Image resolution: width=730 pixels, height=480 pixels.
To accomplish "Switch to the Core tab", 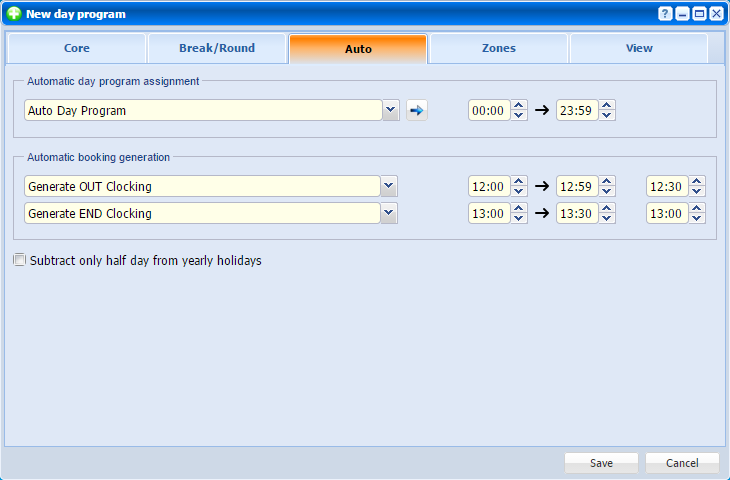I will tap(77, 48).
